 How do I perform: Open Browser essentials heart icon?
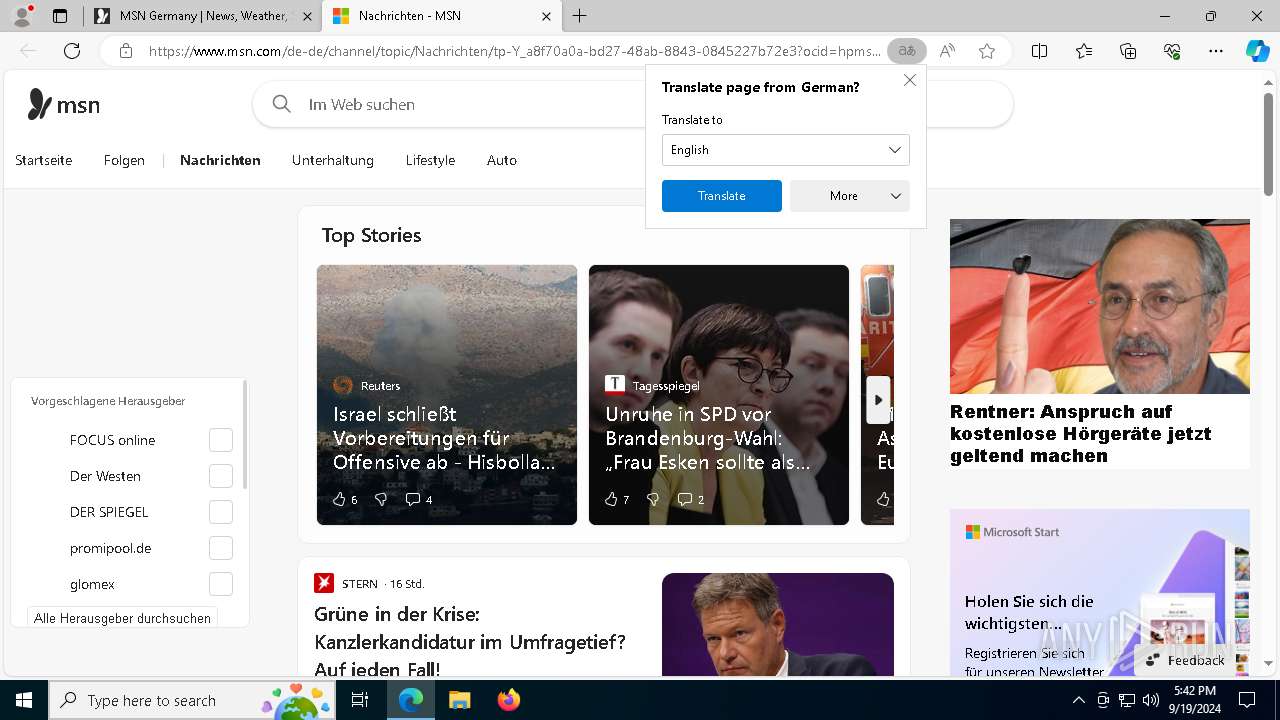pos(1172,51)
